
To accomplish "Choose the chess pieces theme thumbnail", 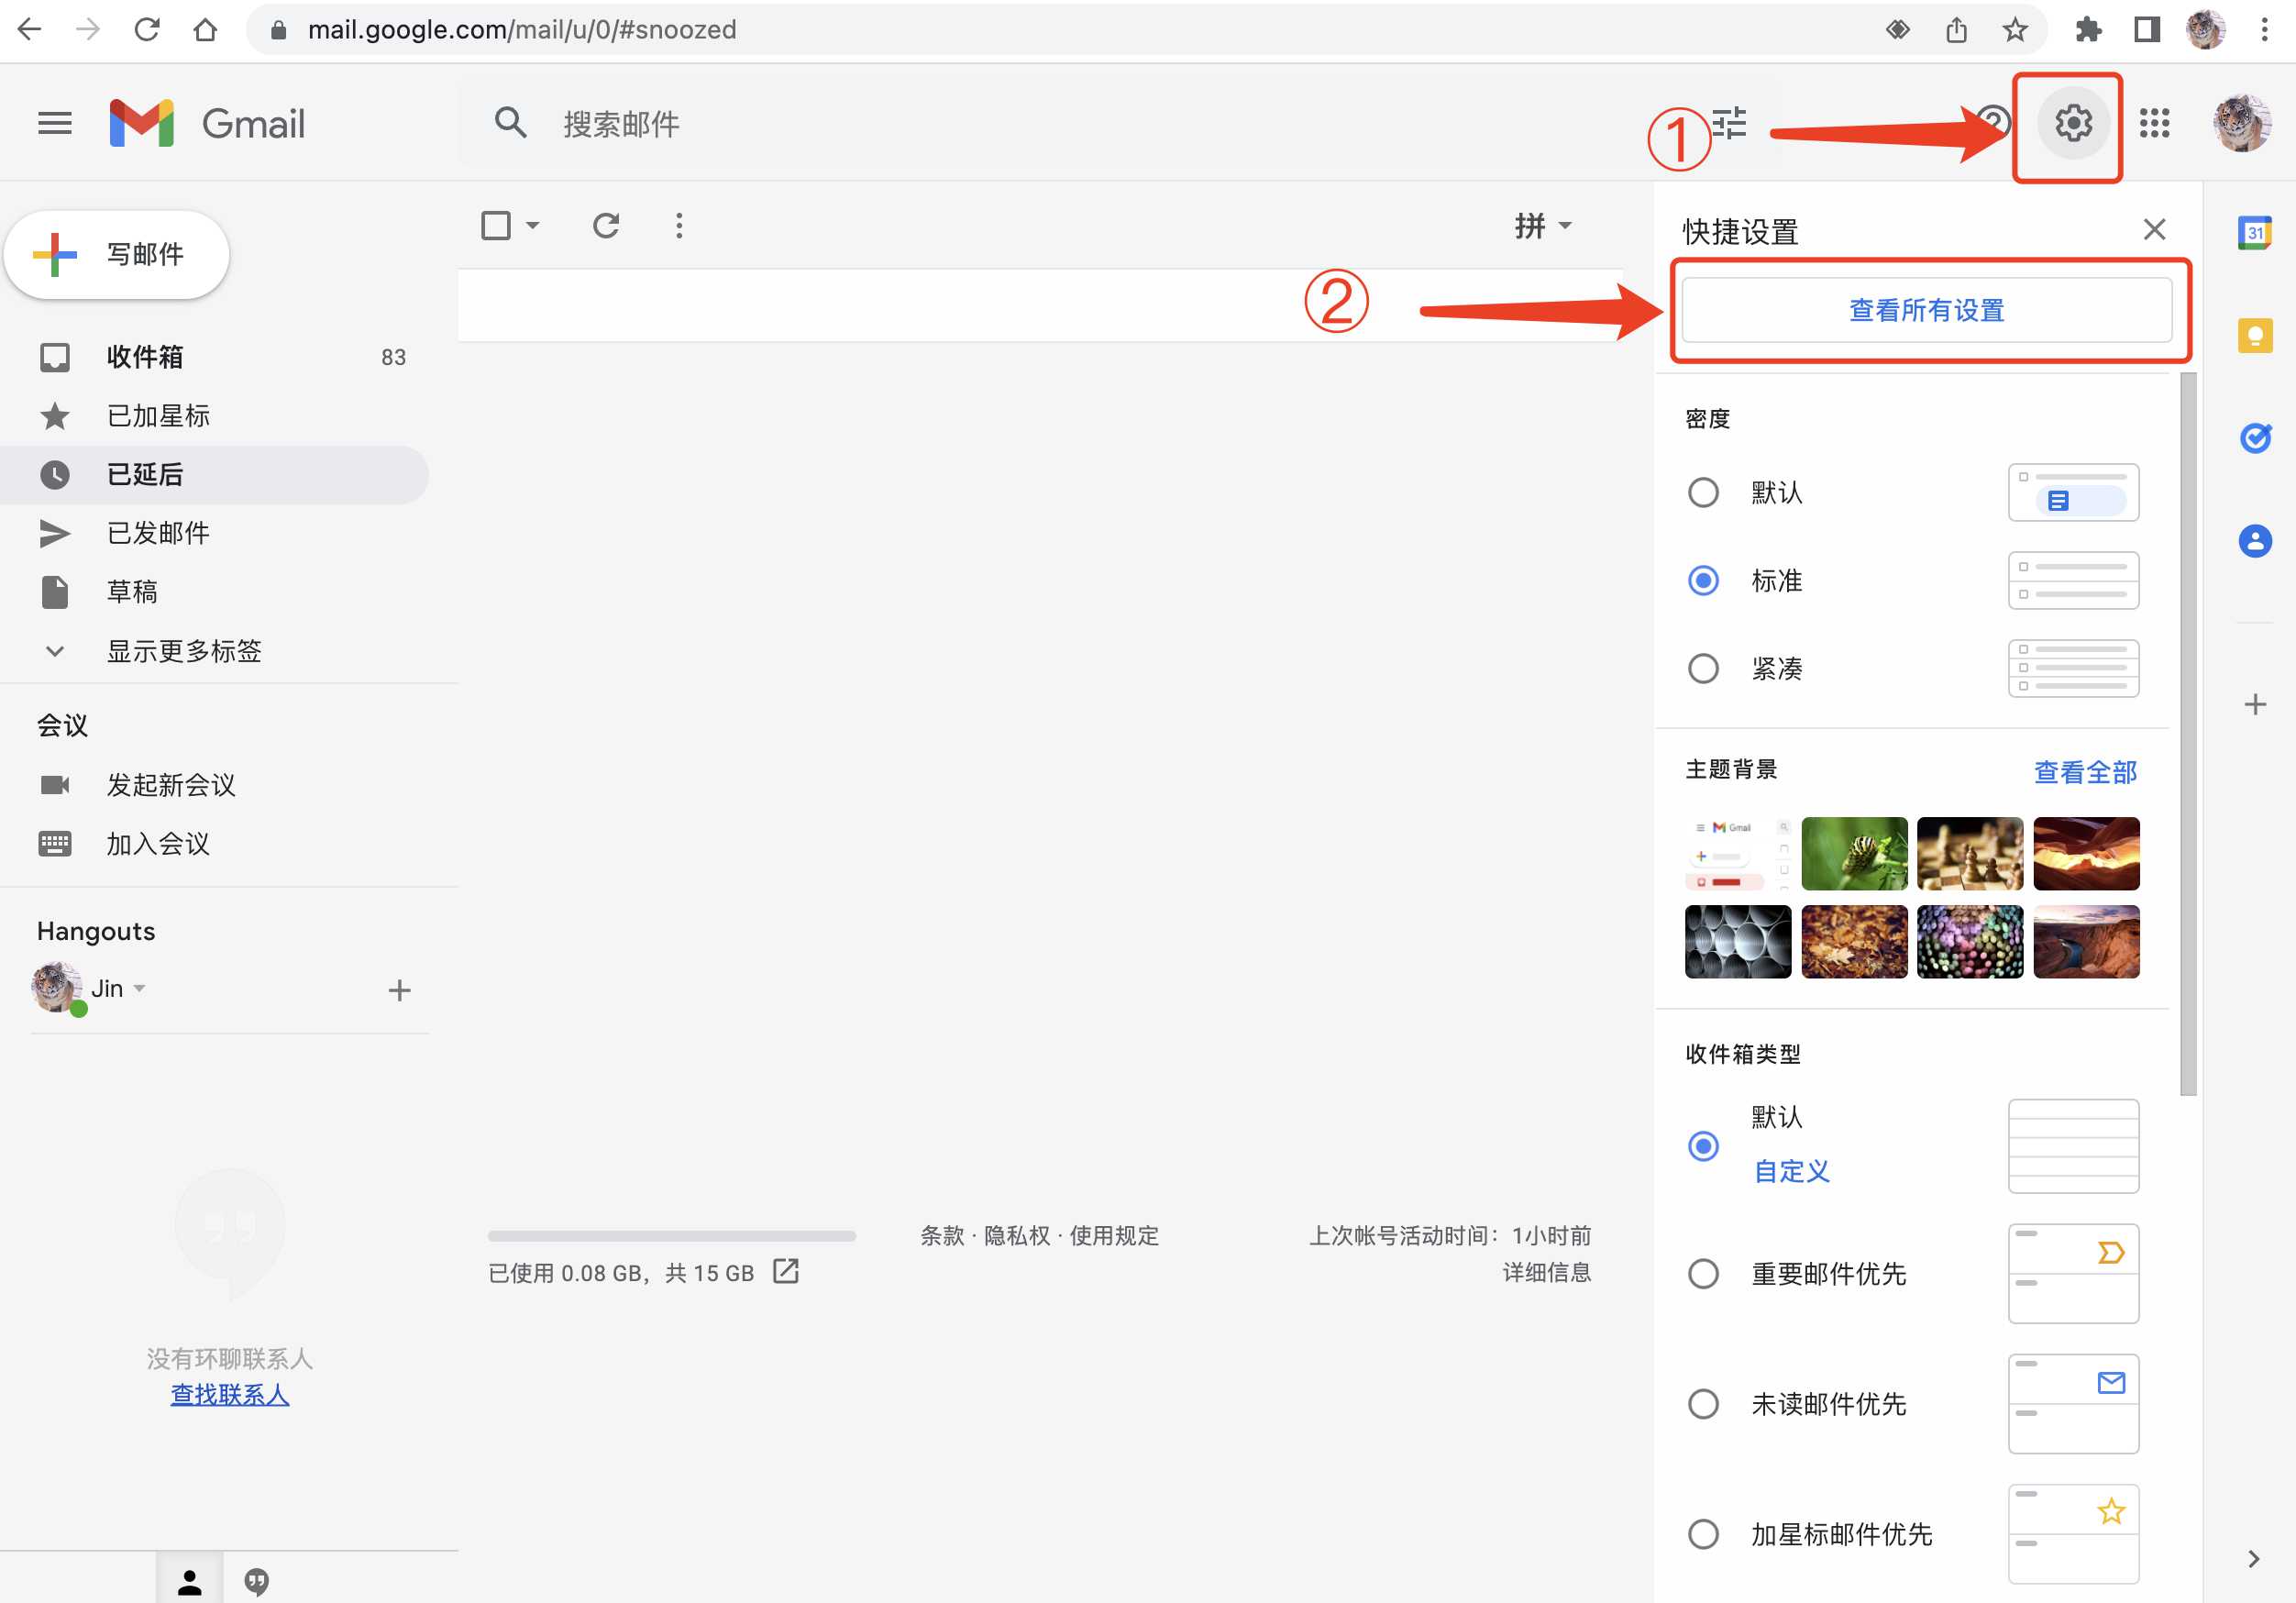I will [1970, 854].
